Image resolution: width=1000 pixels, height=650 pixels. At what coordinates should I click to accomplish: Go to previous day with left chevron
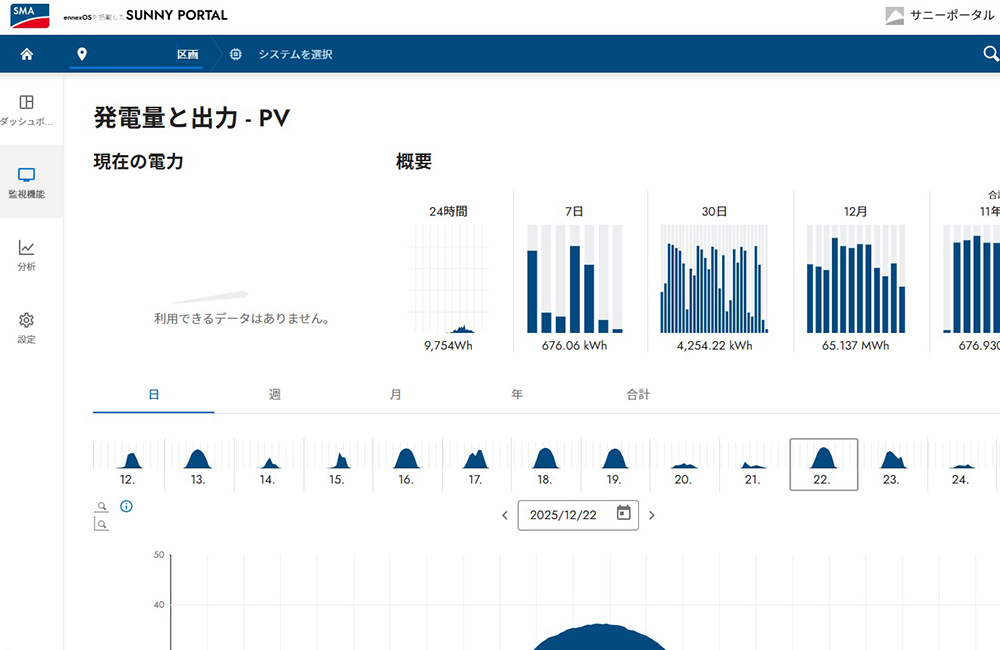(x=505, y=516)
